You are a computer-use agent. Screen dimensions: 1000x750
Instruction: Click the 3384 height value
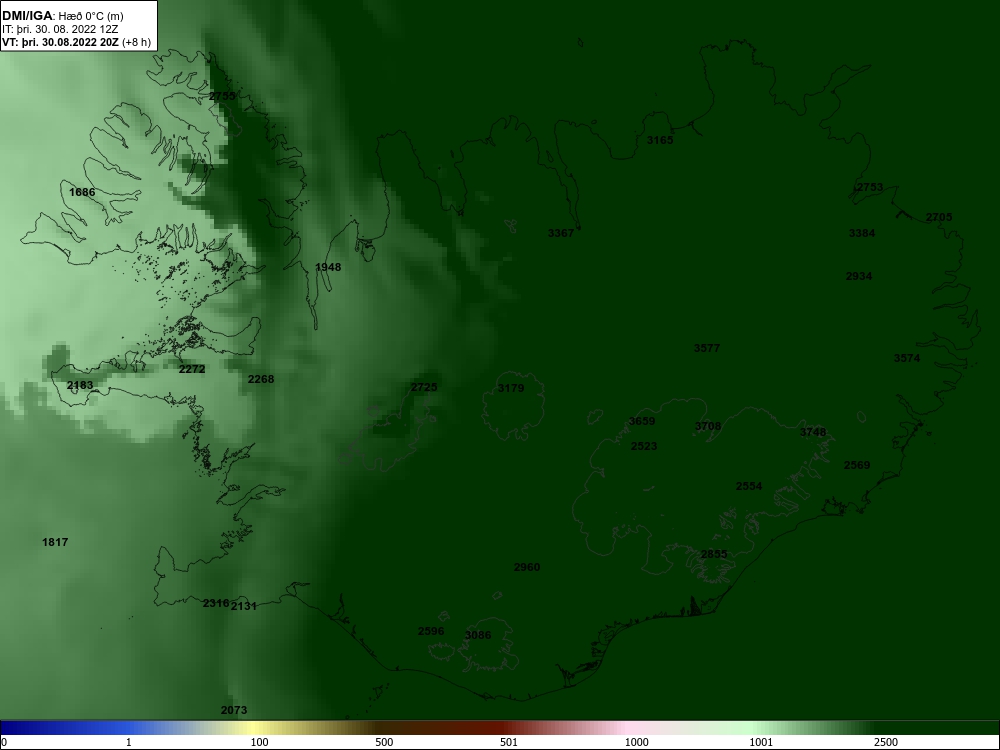coord(862,233)
